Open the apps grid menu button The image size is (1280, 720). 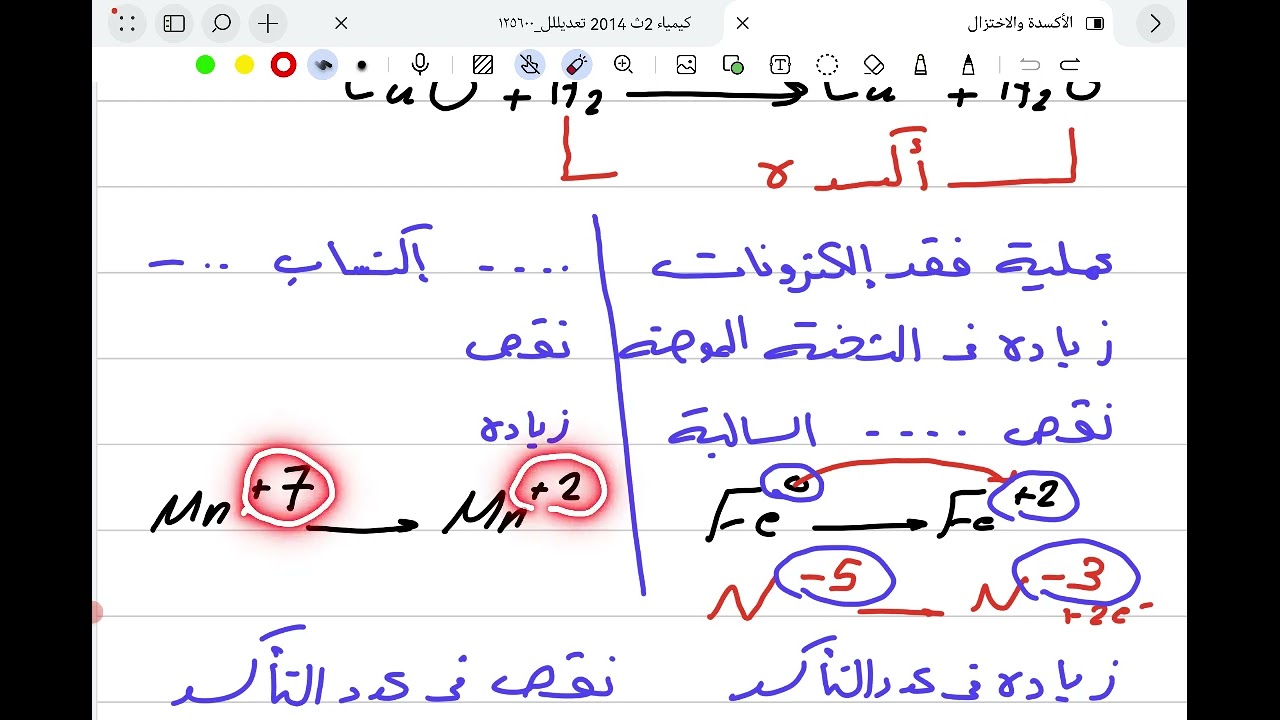(x=127, y=23)
